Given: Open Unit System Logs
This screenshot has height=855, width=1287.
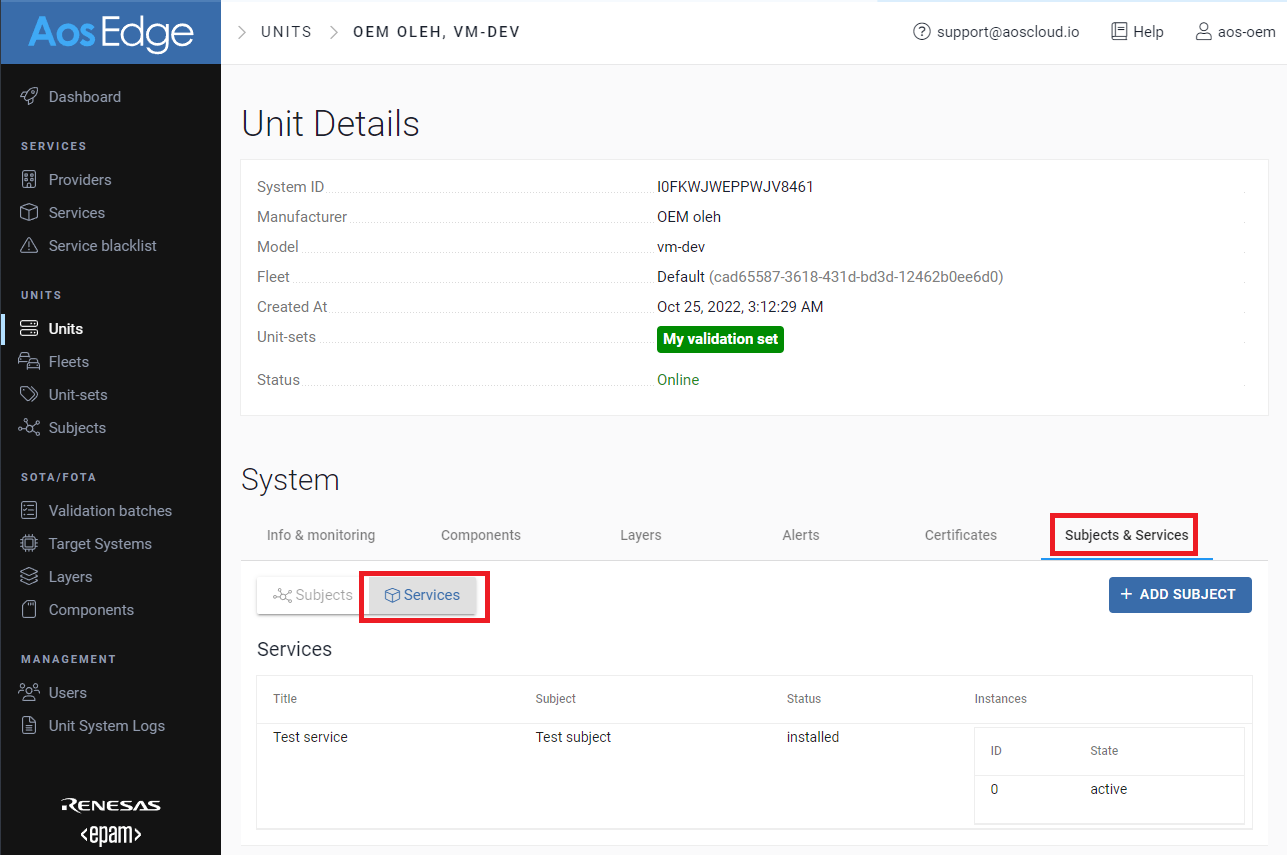Looking at the screenshot, I should coord(105,725).
